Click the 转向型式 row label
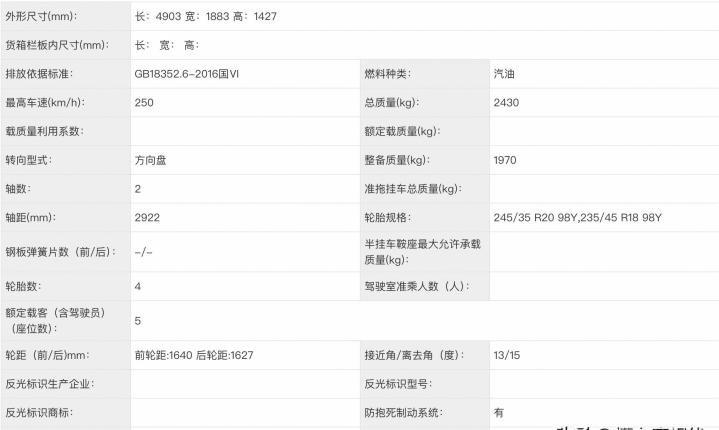 (x=28, y=160)
